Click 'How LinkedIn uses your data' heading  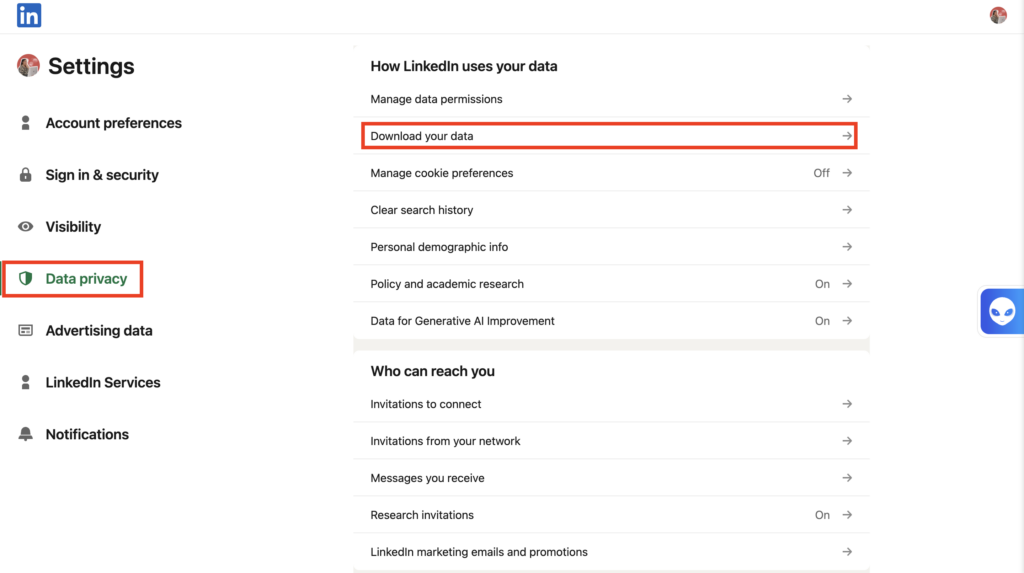click(x=464, y=66)
